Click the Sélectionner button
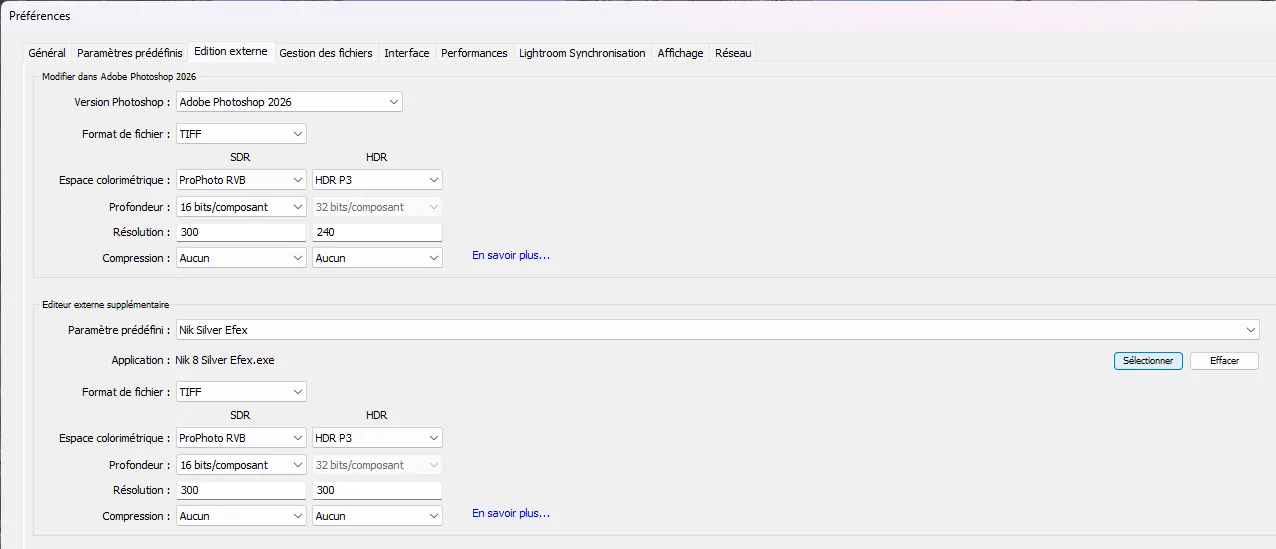 1148,361
